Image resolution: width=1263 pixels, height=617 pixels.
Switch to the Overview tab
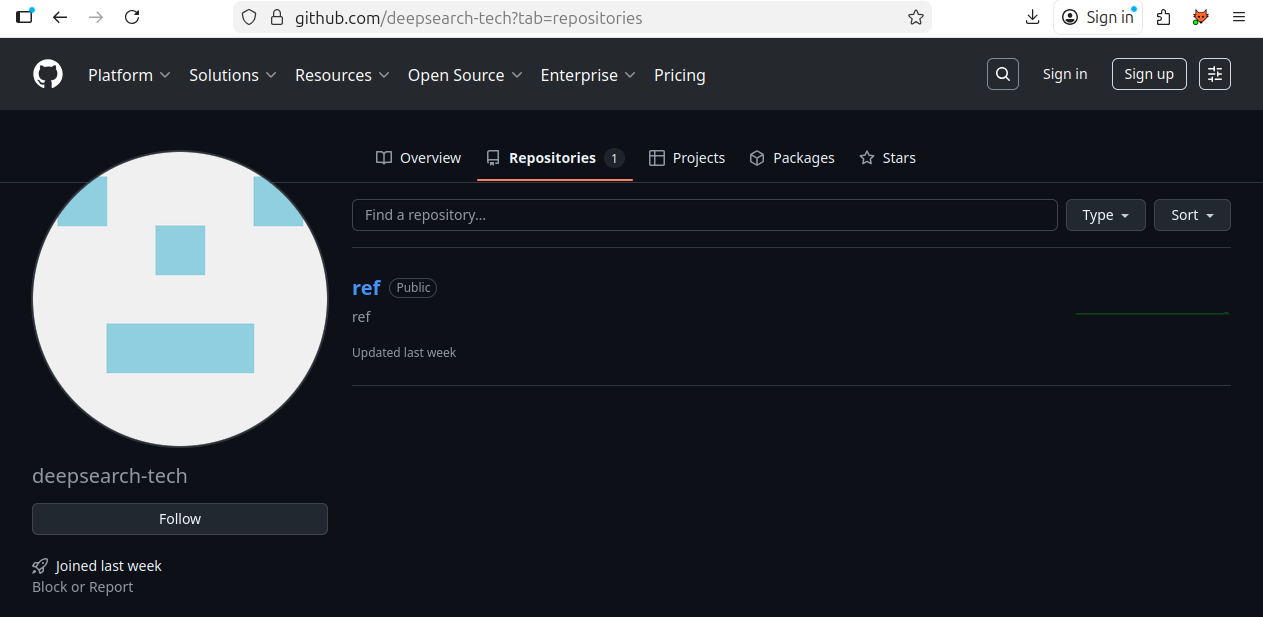pyautogui.click(x=418, y=158)
